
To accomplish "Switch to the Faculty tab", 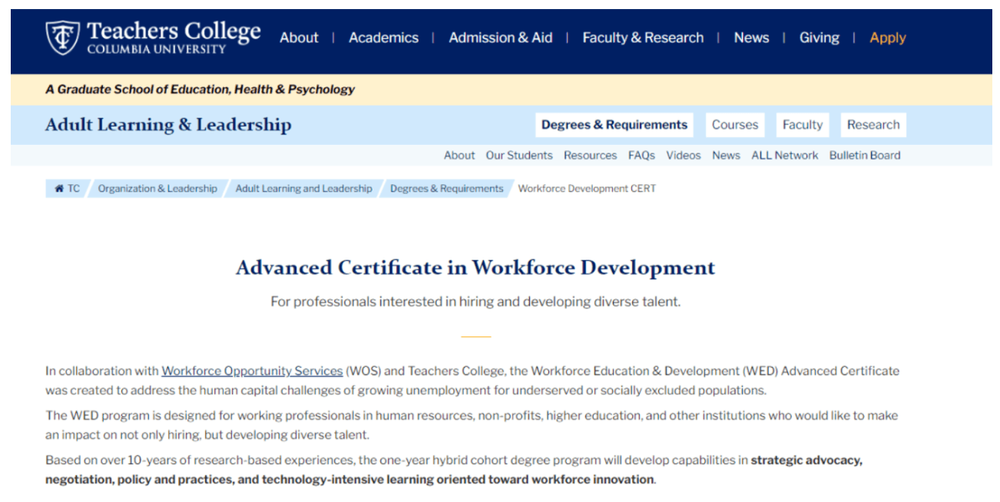I will pos(802,125).
